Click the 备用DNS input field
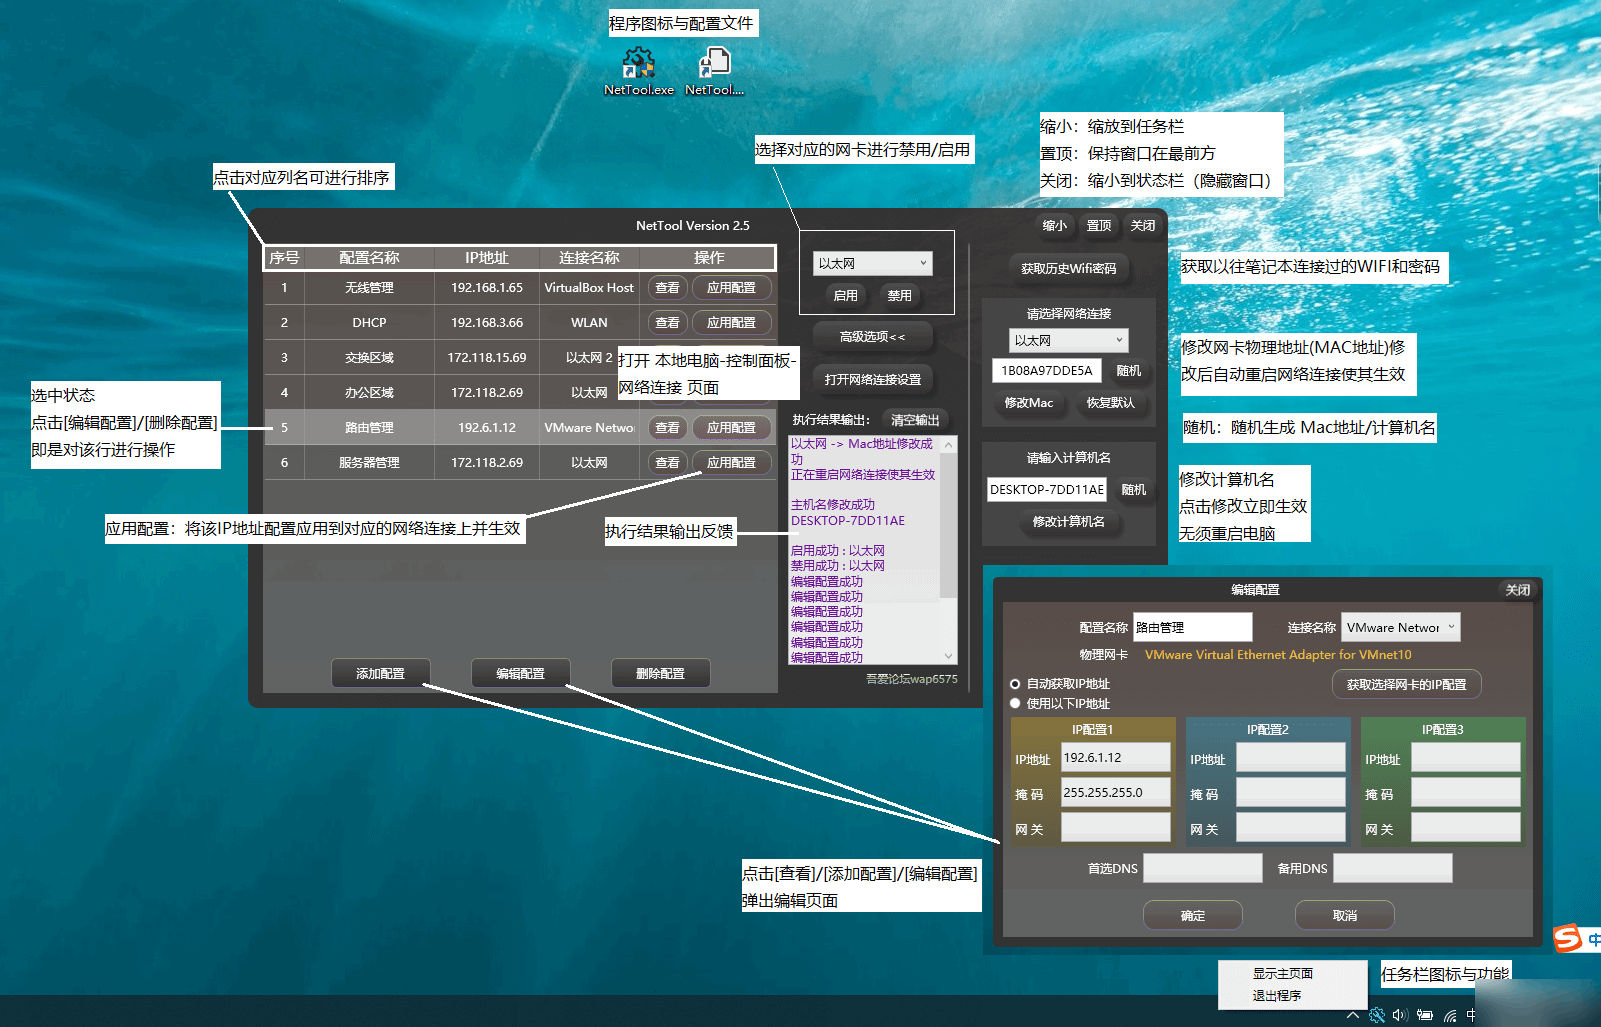Image resolution: width=1601 pixels, height=1027 pixels. [1393, 868]
